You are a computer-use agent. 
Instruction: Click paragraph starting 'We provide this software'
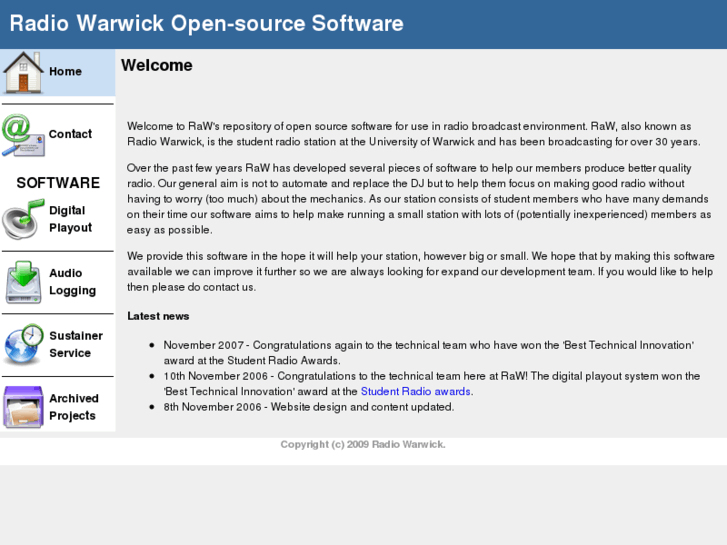421,272
